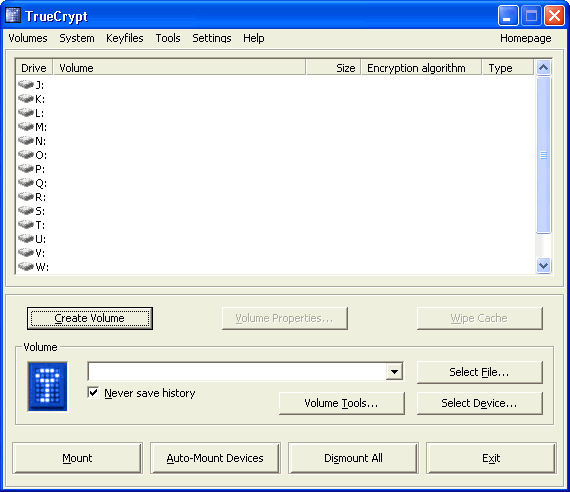This screenshot has height=492, width=570.
Task: Click the Size column header
Action: tap(334, 68)
